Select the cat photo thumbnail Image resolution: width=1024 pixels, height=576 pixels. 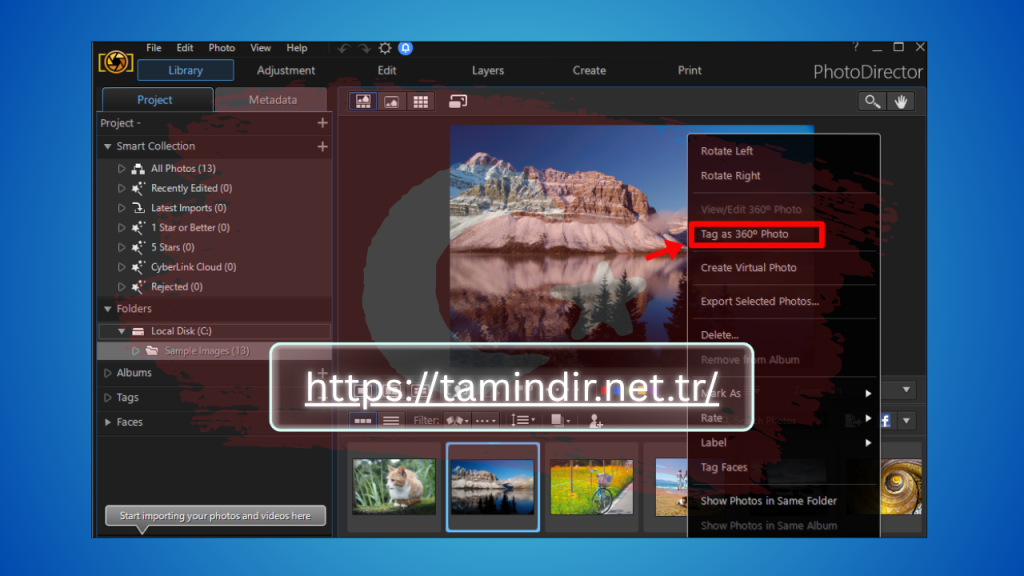tap(394, 487)
